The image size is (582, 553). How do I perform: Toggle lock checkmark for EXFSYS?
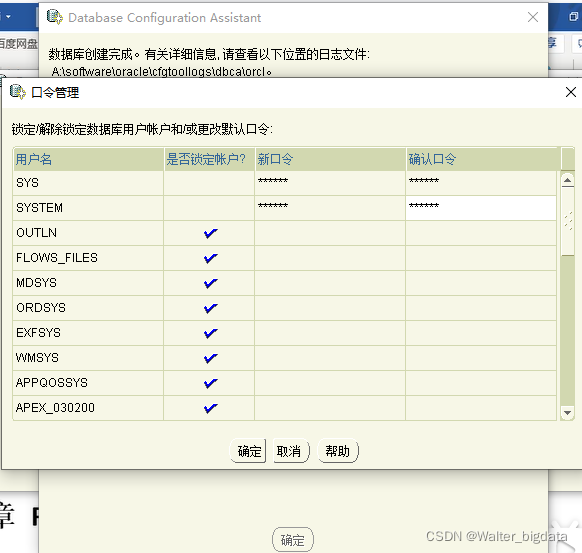210,333
